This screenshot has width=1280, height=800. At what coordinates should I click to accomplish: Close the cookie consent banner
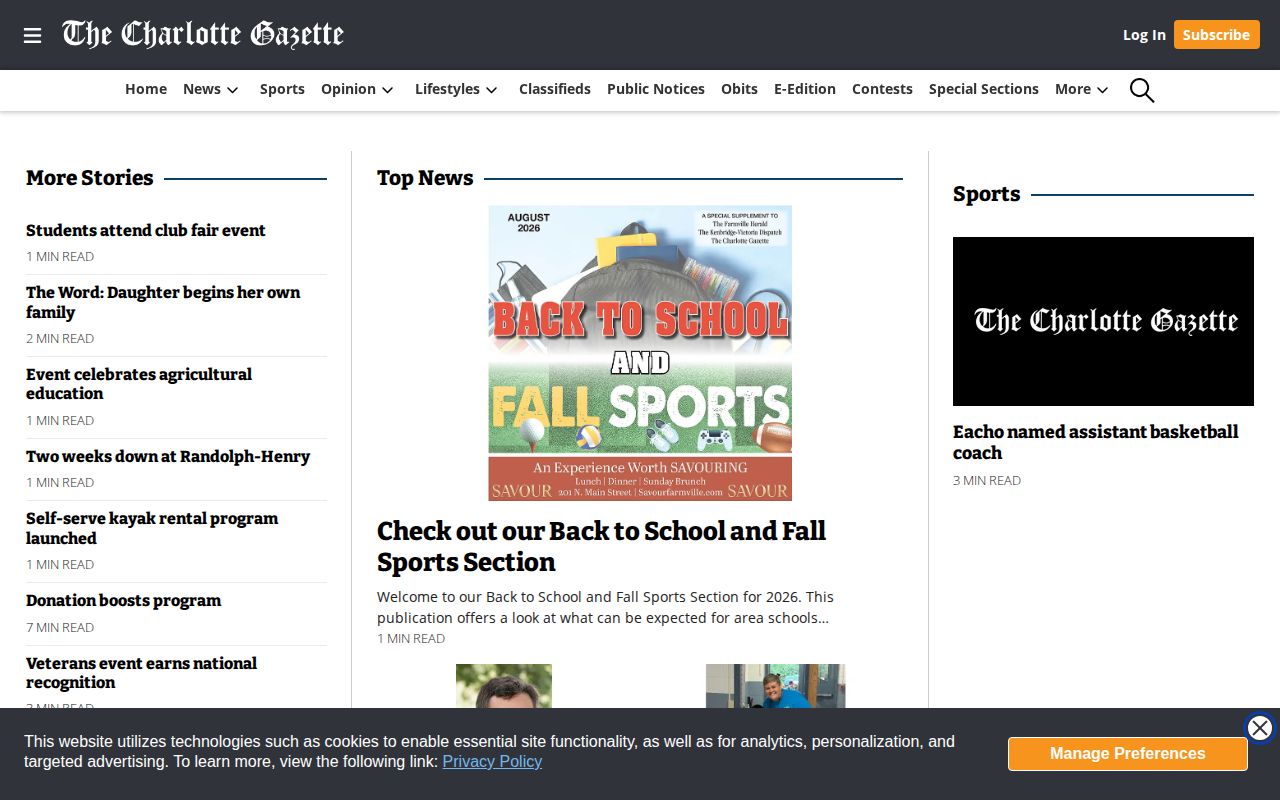(1260, 728)
